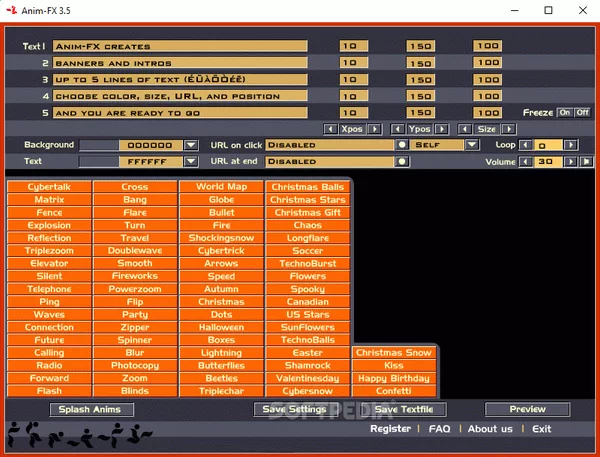
Task: Select Cybertalk animation
Action: pos(49,187)
